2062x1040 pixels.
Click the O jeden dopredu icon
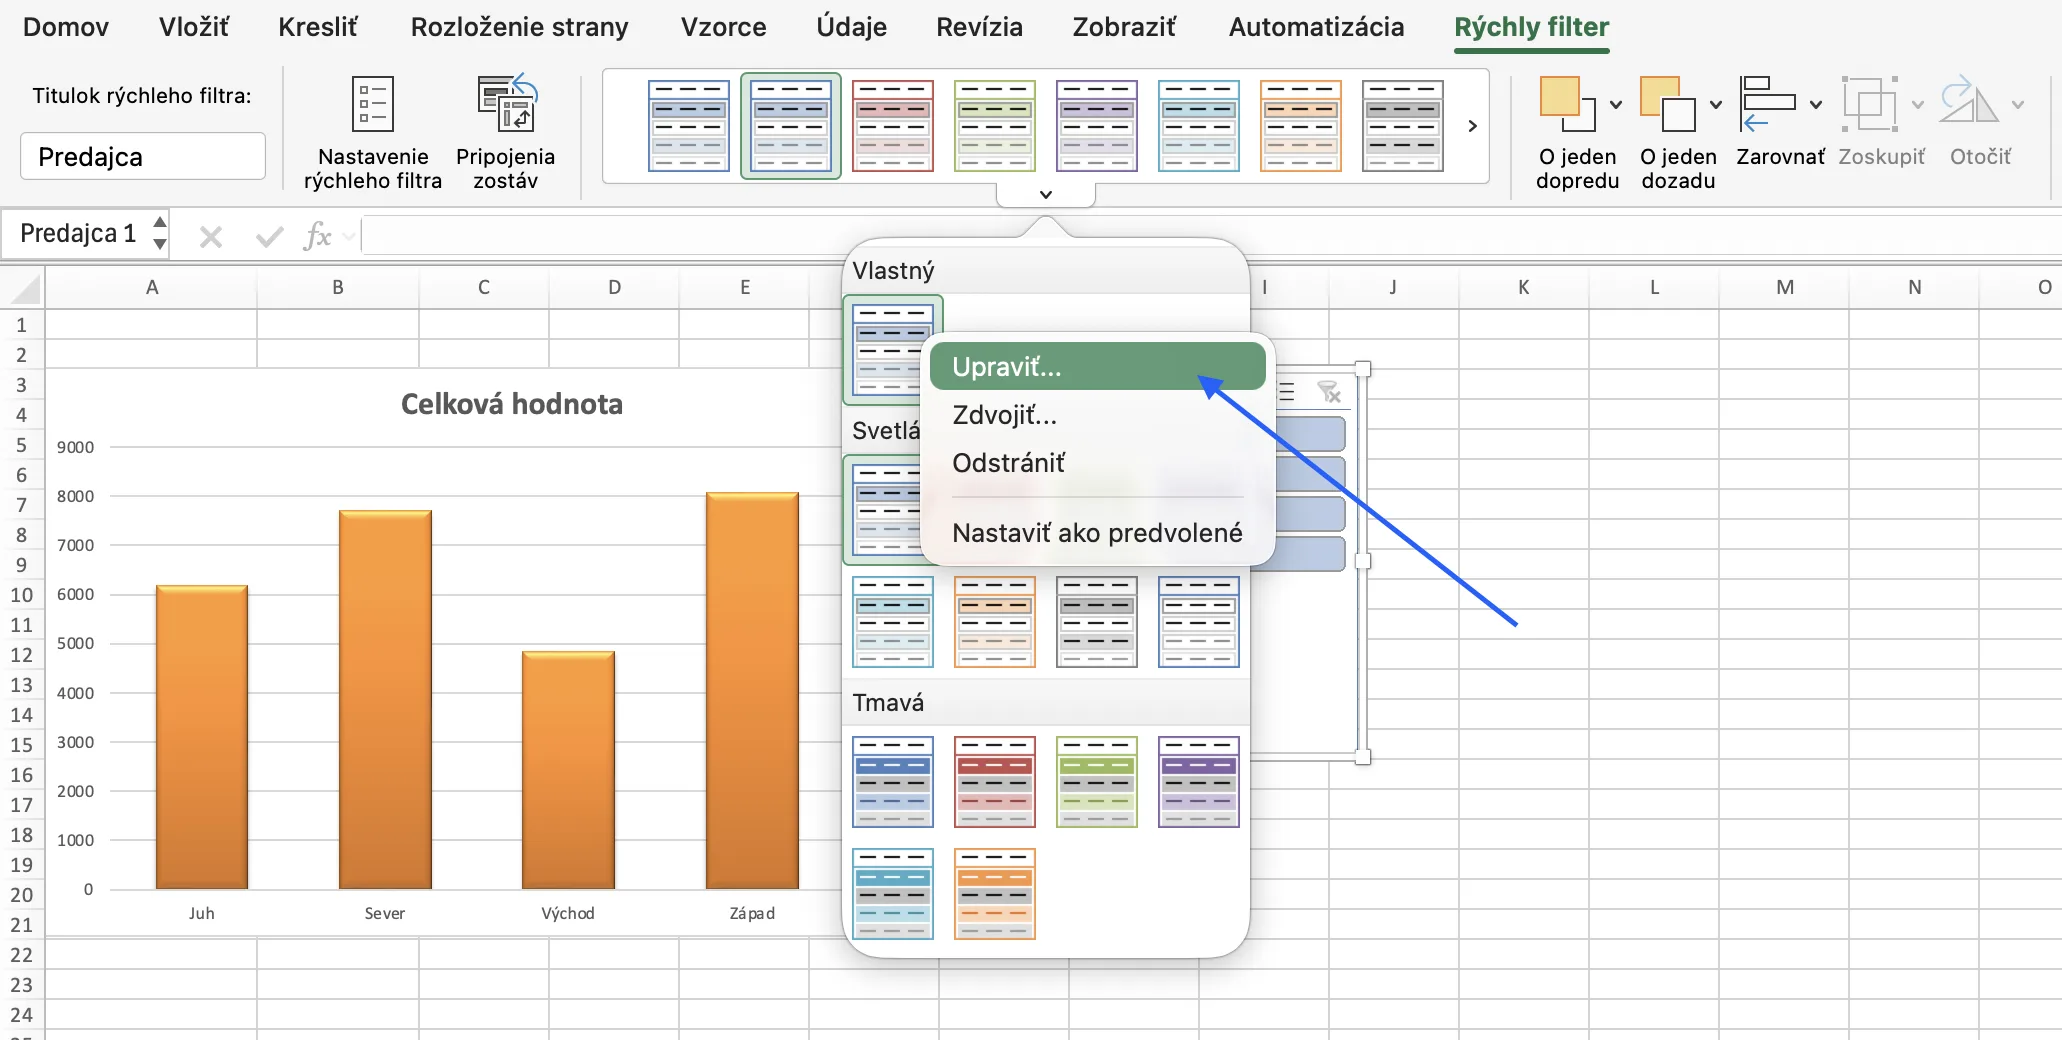click(1566, 104)
